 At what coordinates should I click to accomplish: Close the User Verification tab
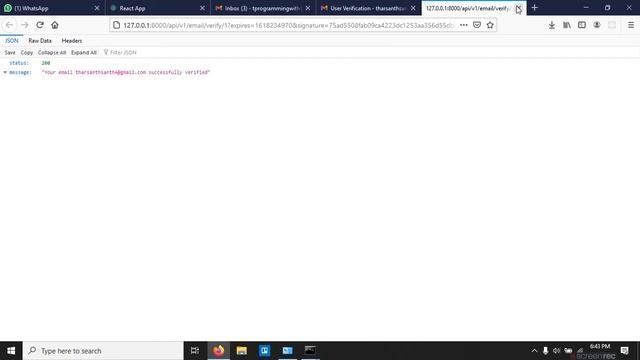click(x=413, y=8)
